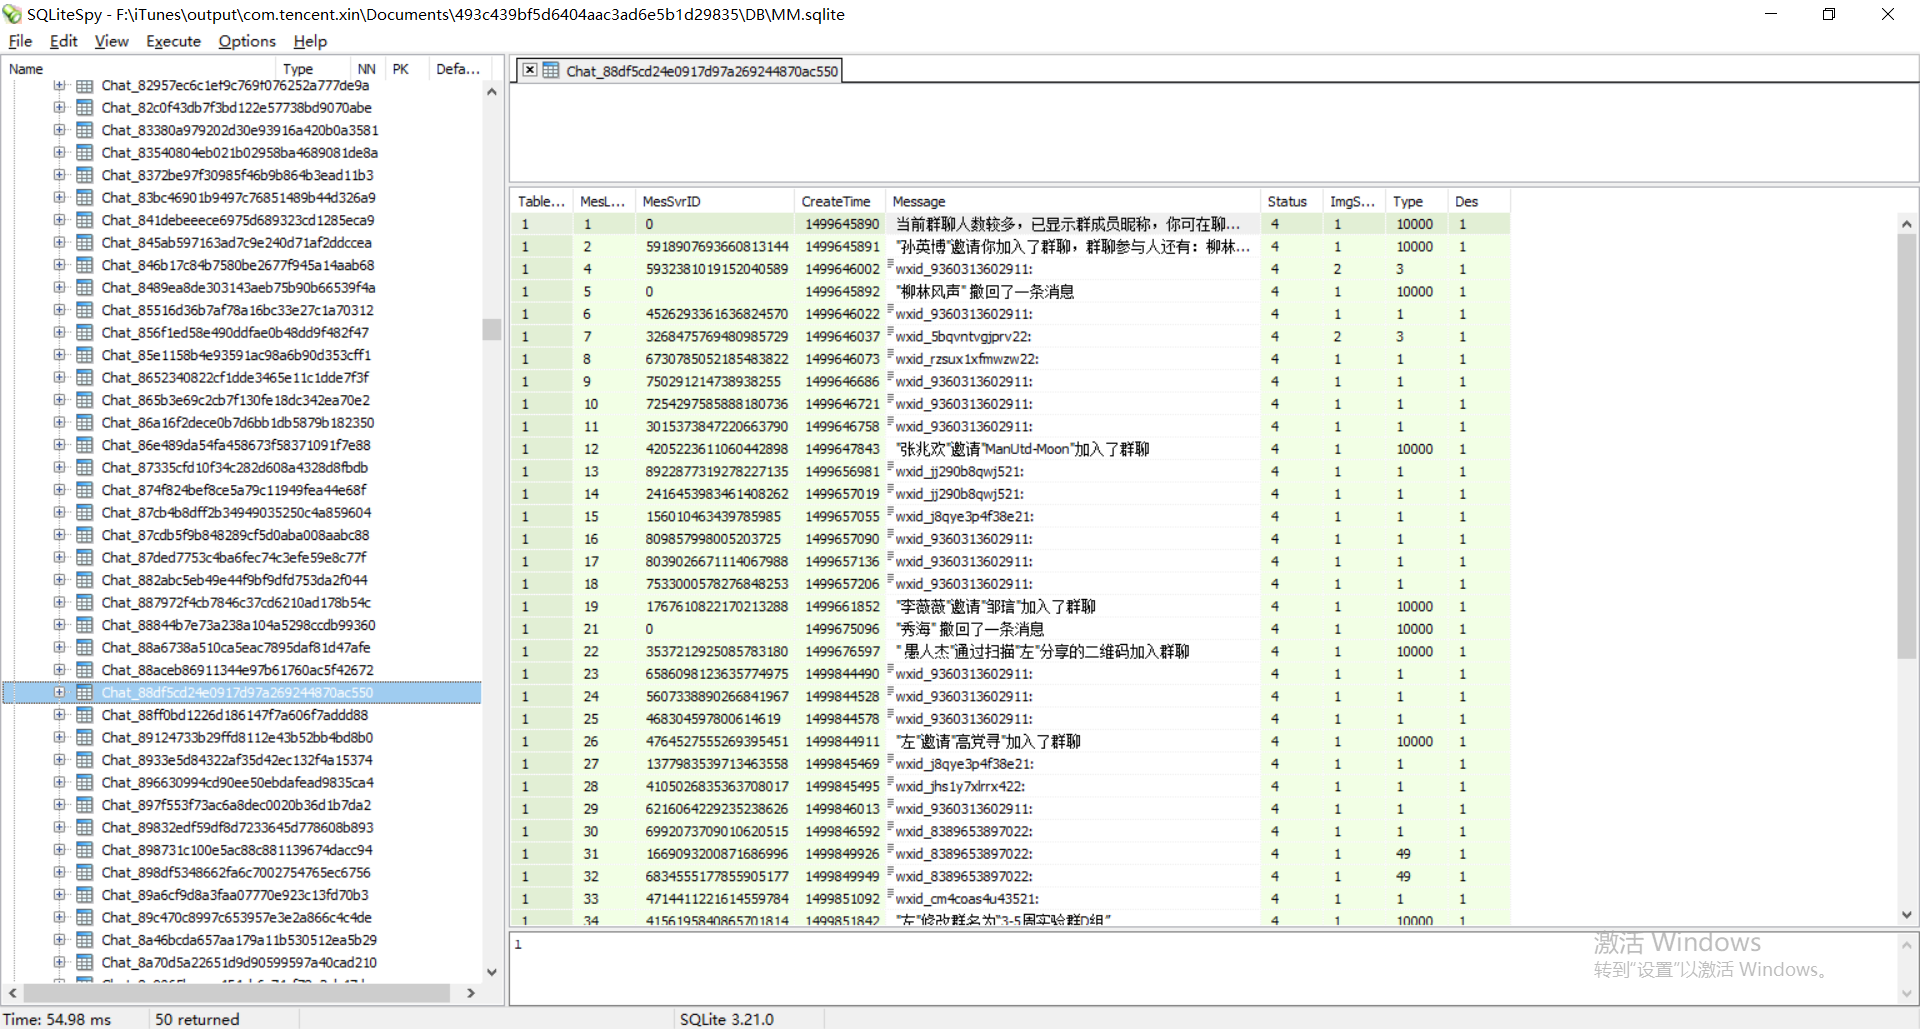This screenshot has width=1920, height=1029.
Task: Click table icon of Chat_845ab597163ad7c9e240d71af2ddccea
Action: pos(85,242)
